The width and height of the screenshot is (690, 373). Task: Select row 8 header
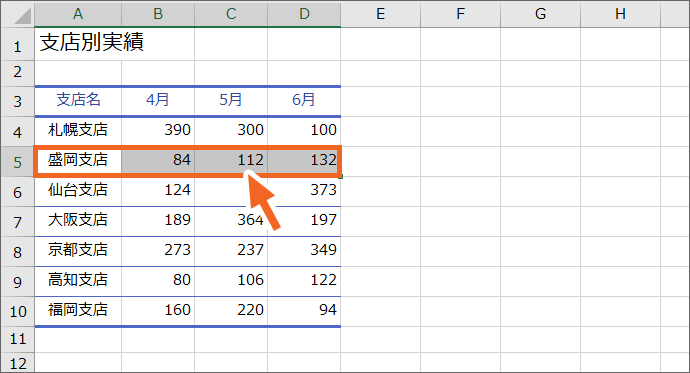tap(18, 251)
